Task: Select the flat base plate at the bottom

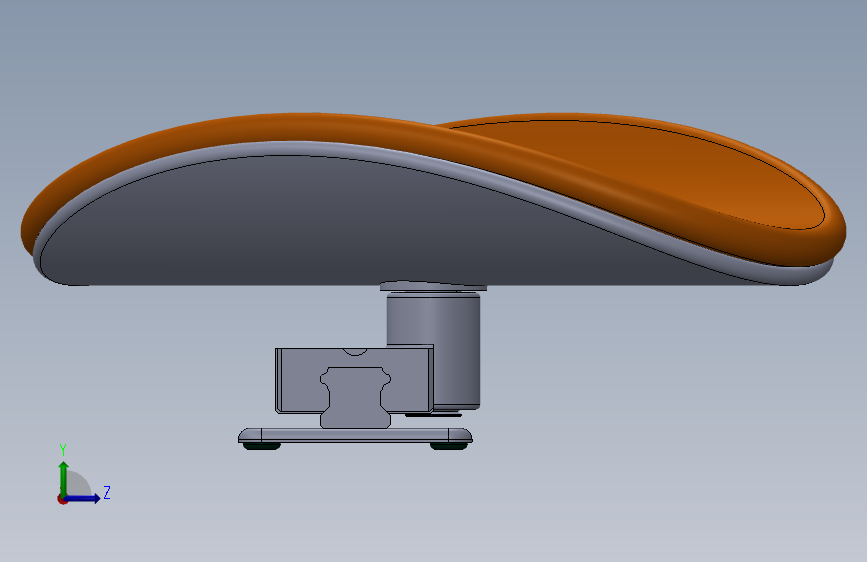Action: [x=355, y=435]
